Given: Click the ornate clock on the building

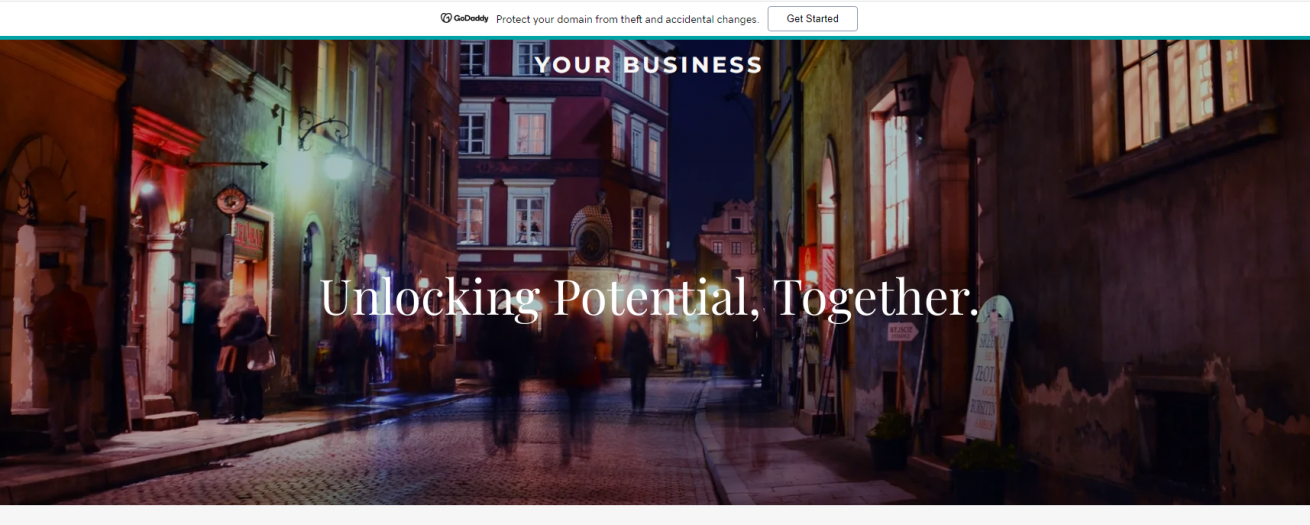Looking at the screenshot, I should click(x=590, y=238).
